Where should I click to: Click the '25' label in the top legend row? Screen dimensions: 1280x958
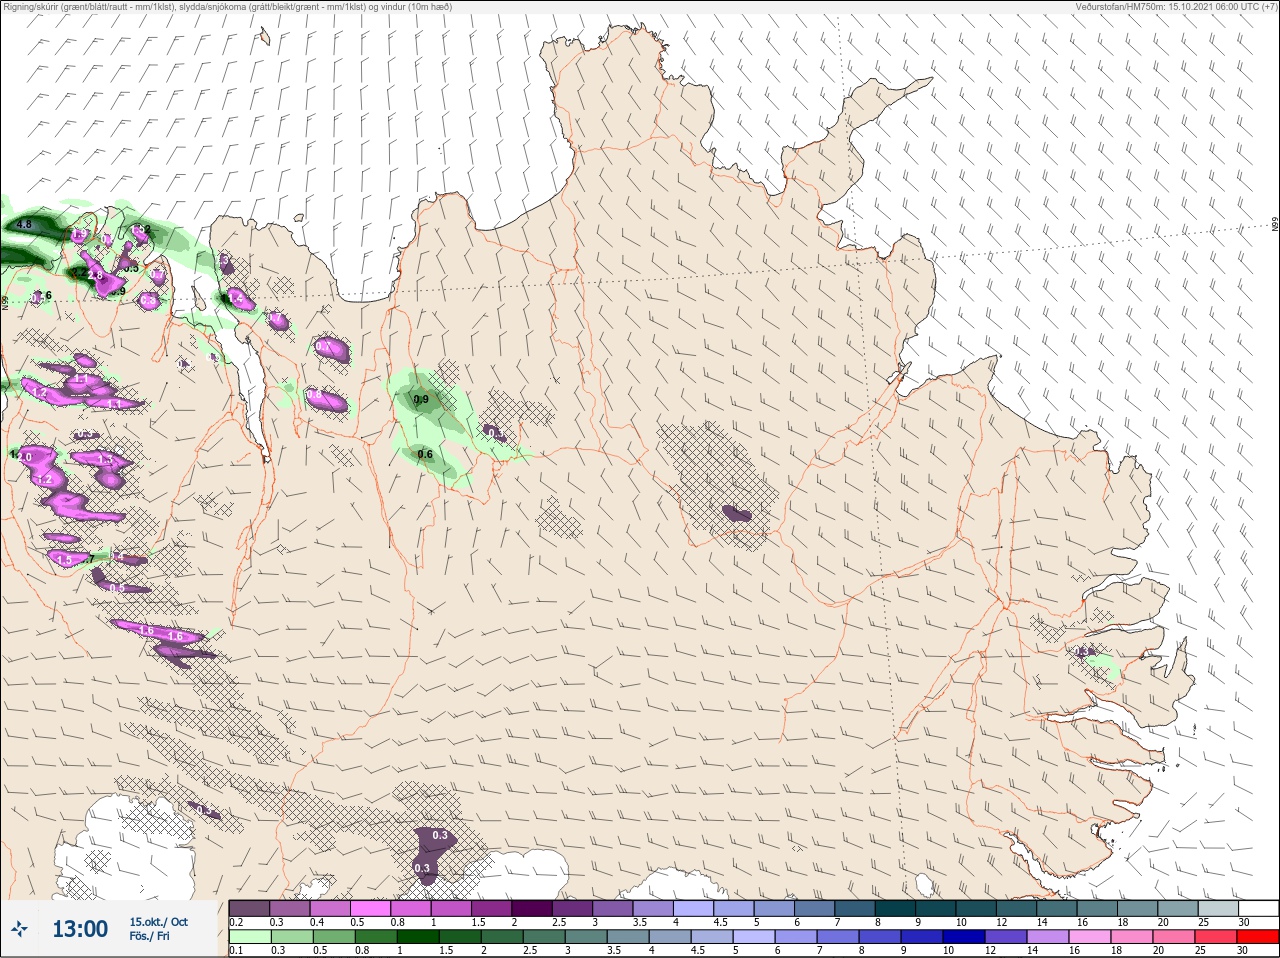(x=1202, y=922)
